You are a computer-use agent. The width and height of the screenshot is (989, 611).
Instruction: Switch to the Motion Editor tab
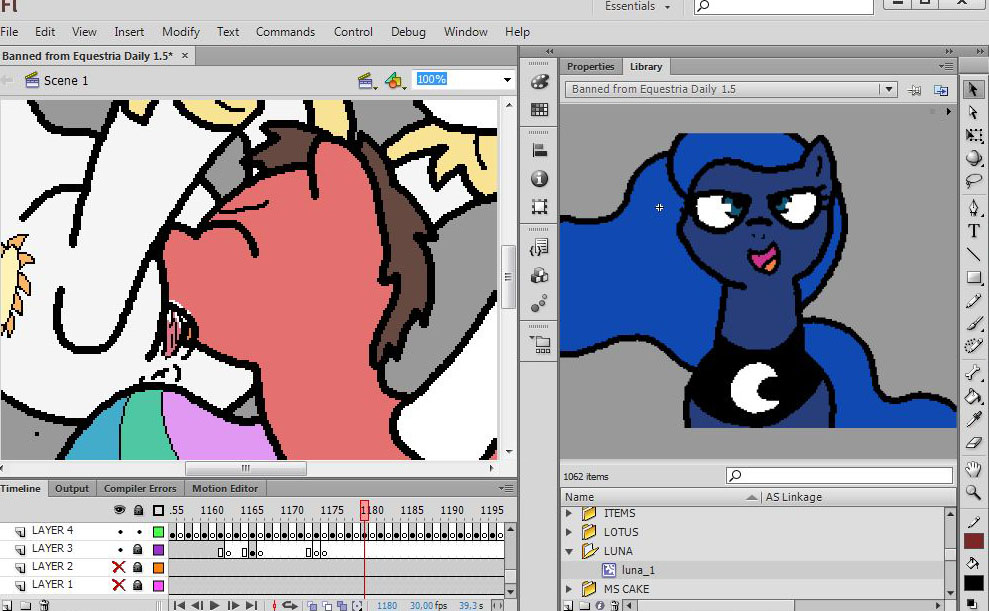pos(225,488)
